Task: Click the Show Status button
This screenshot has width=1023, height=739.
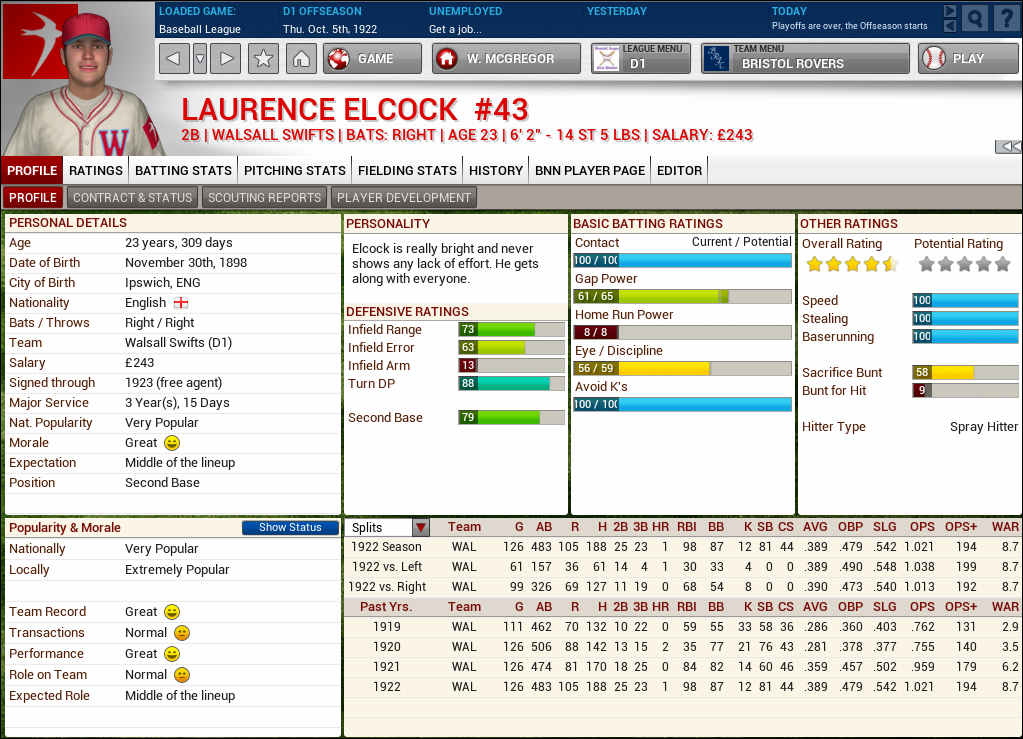Action: 290,527
